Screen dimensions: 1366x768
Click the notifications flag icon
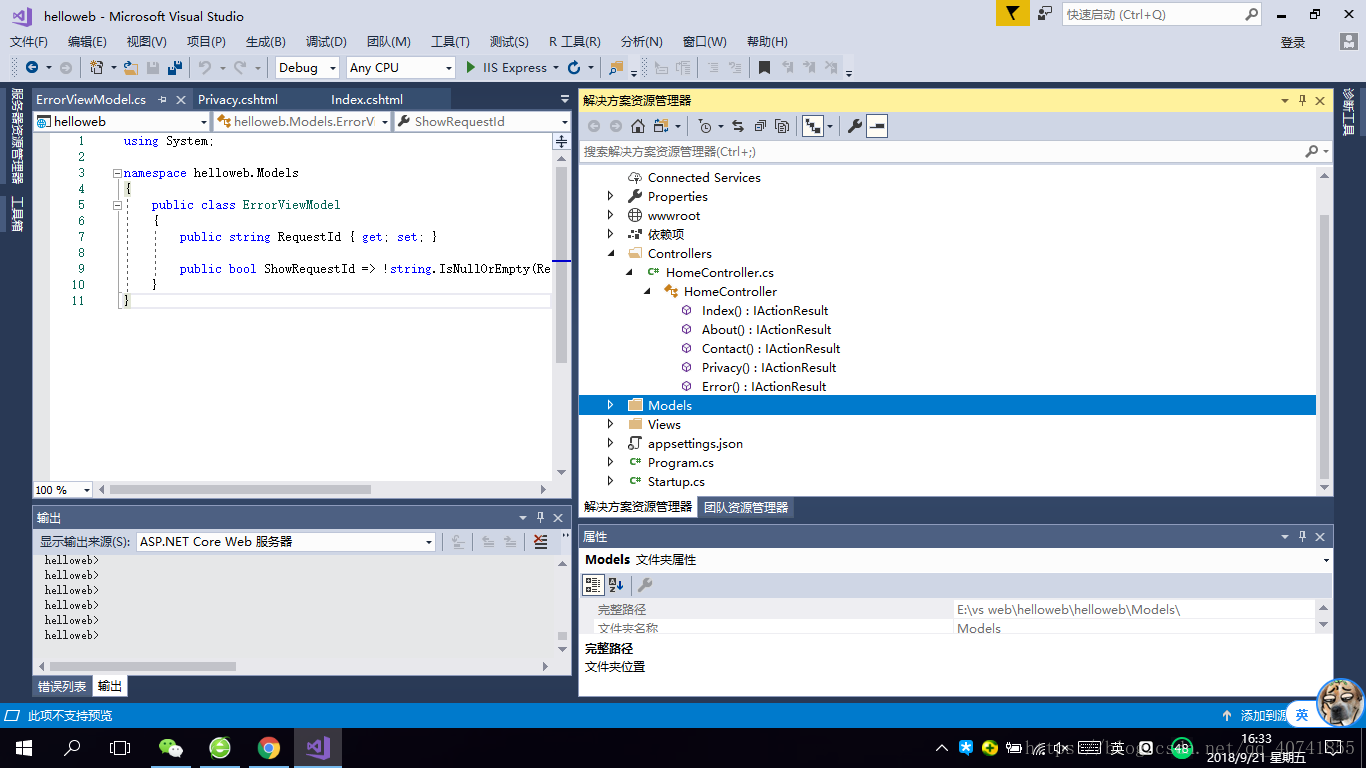1012,14
